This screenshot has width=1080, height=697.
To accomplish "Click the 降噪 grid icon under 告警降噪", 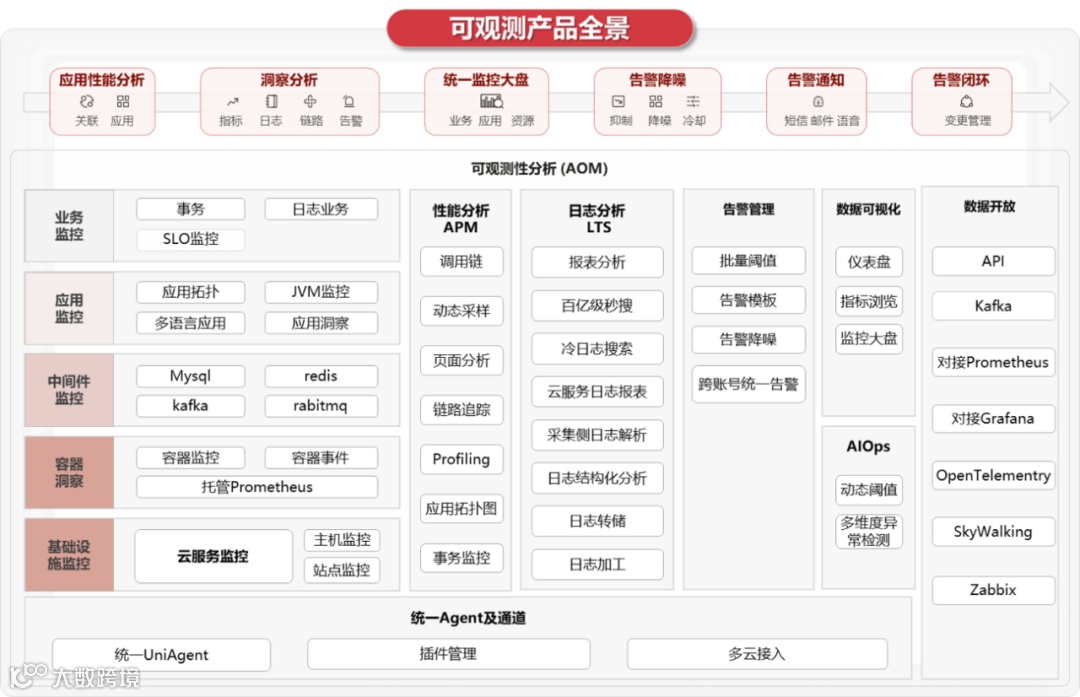I will point(656,102).
